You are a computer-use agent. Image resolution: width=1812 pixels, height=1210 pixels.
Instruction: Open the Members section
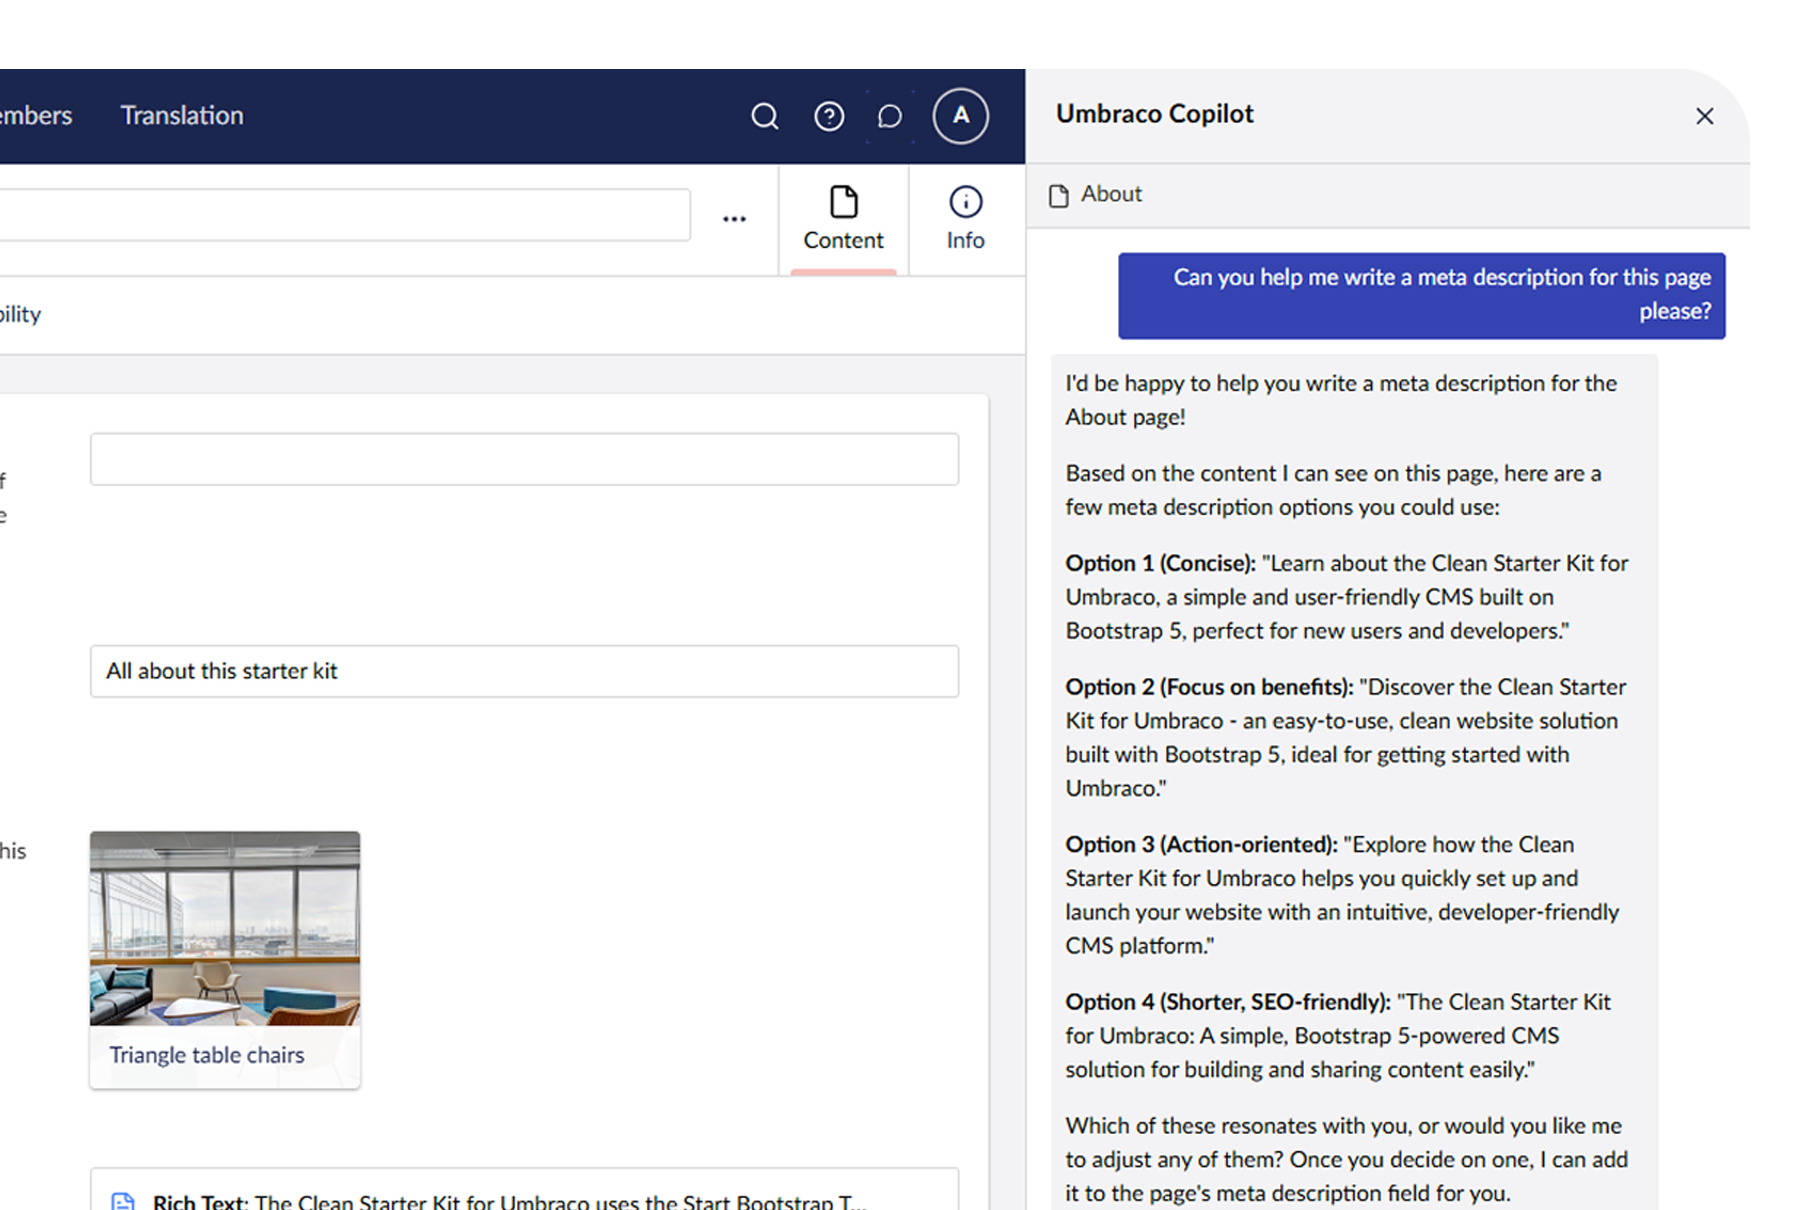[x=36, y=115]
